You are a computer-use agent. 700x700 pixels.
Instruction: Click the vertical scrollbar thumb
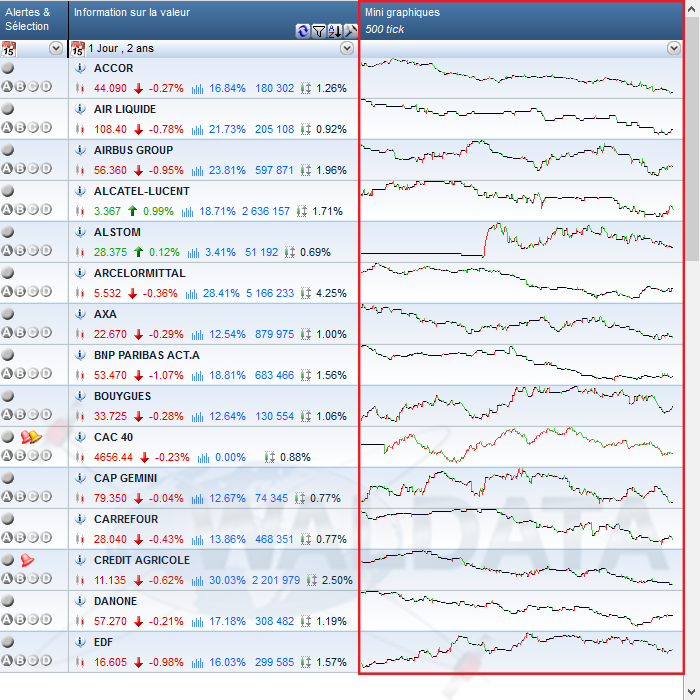(x=692, y=138)
